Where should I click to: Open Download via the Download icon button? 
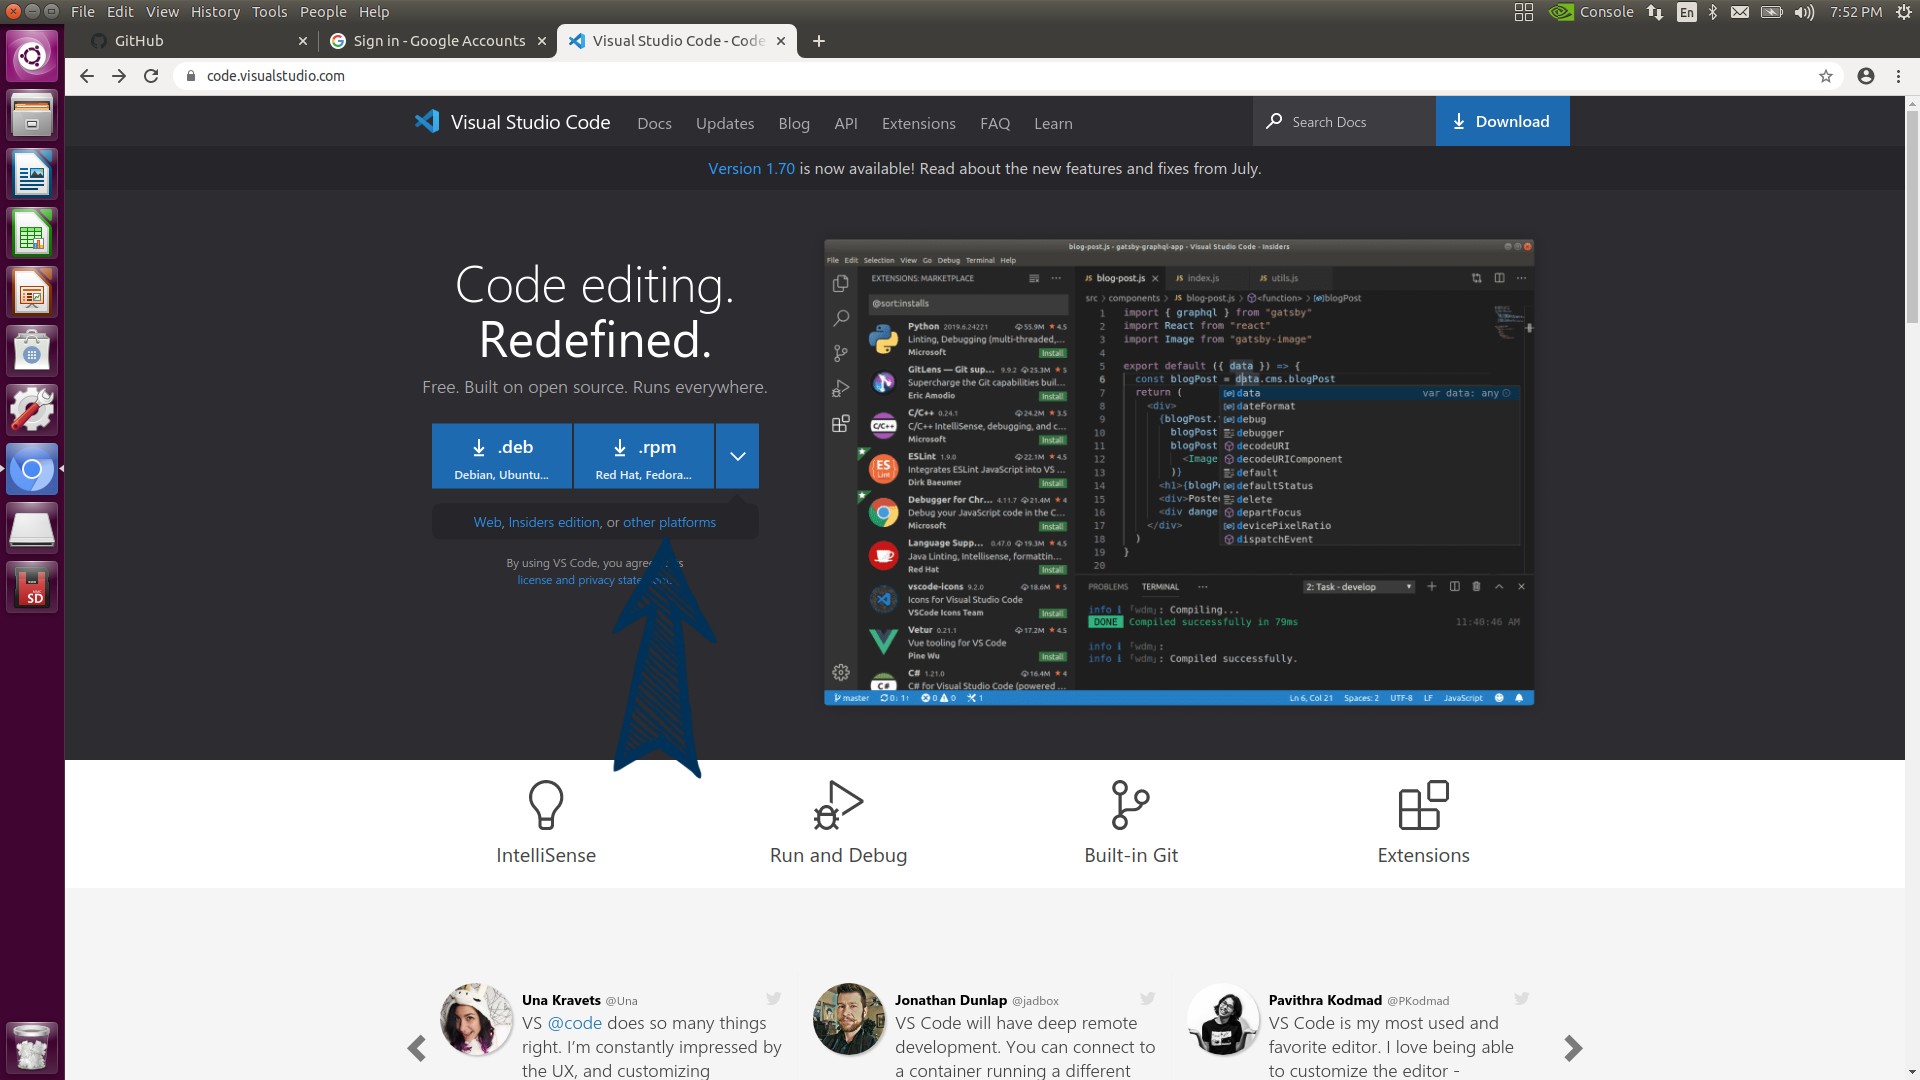[x=1460, y=121]
